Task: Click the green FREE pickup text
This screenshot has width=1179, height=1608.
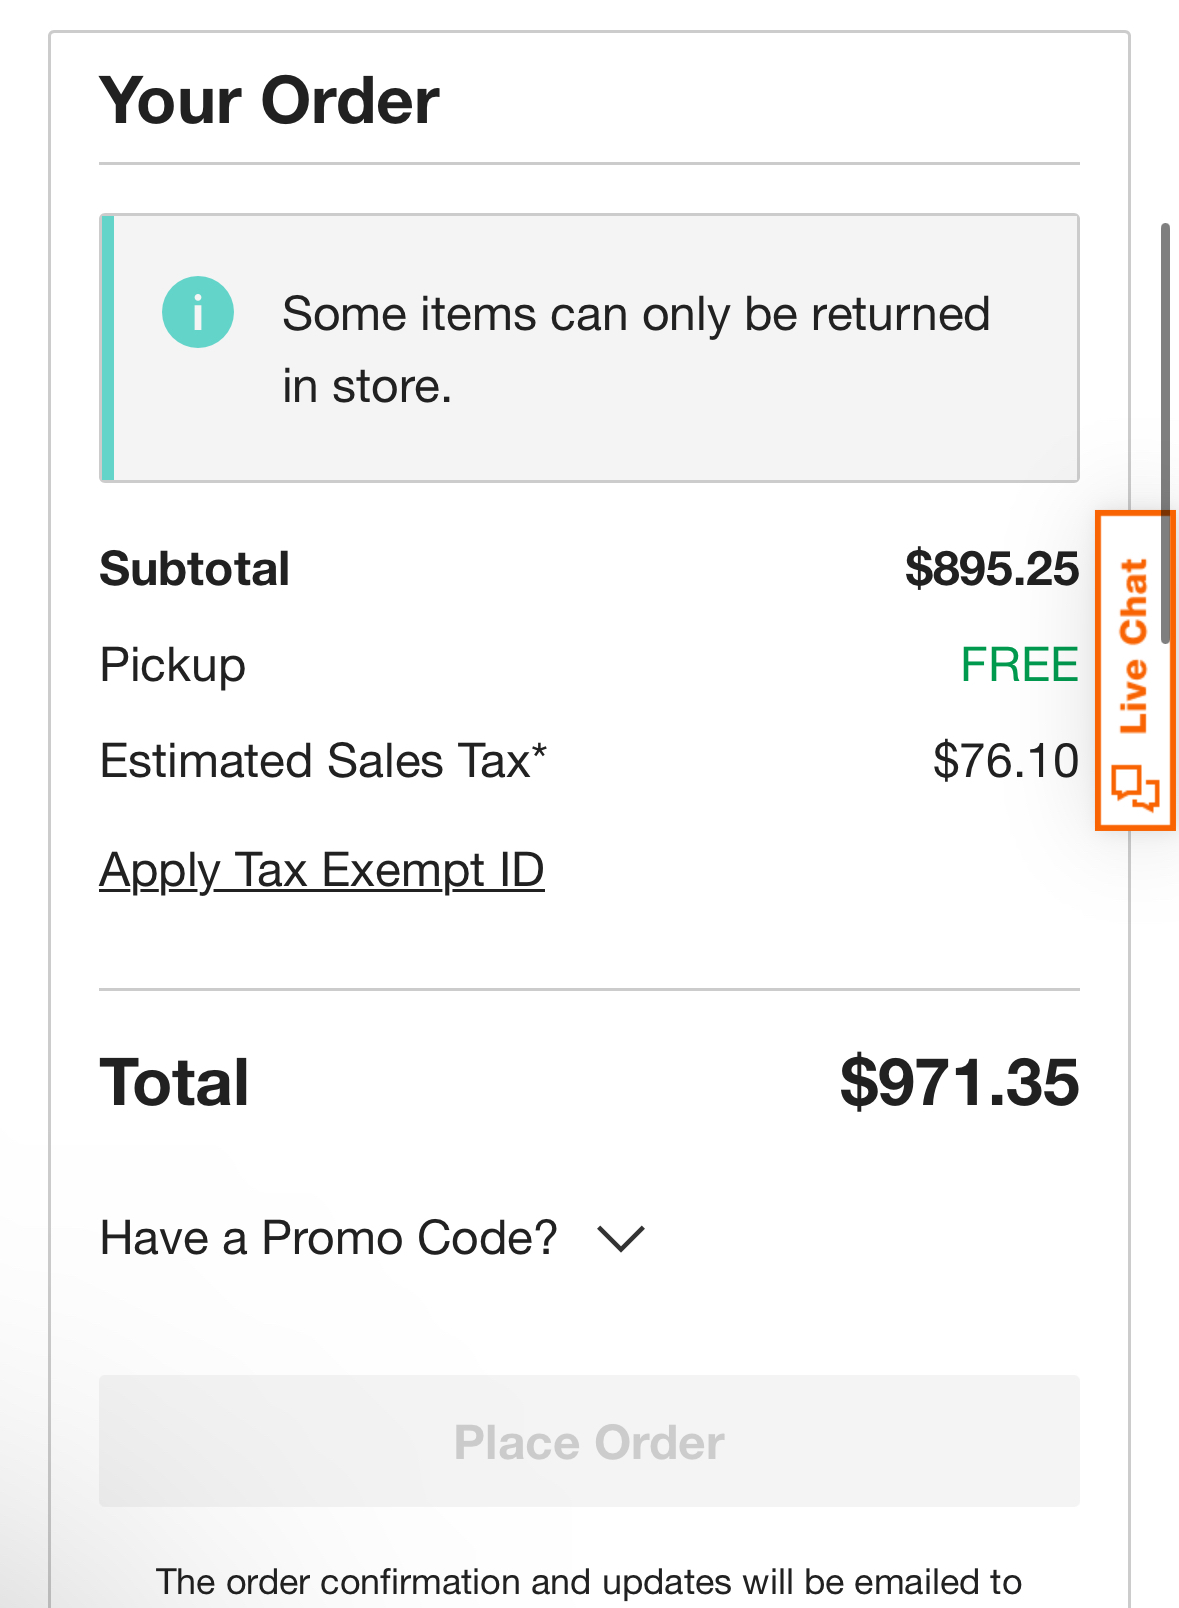Action: point(1019,665)
